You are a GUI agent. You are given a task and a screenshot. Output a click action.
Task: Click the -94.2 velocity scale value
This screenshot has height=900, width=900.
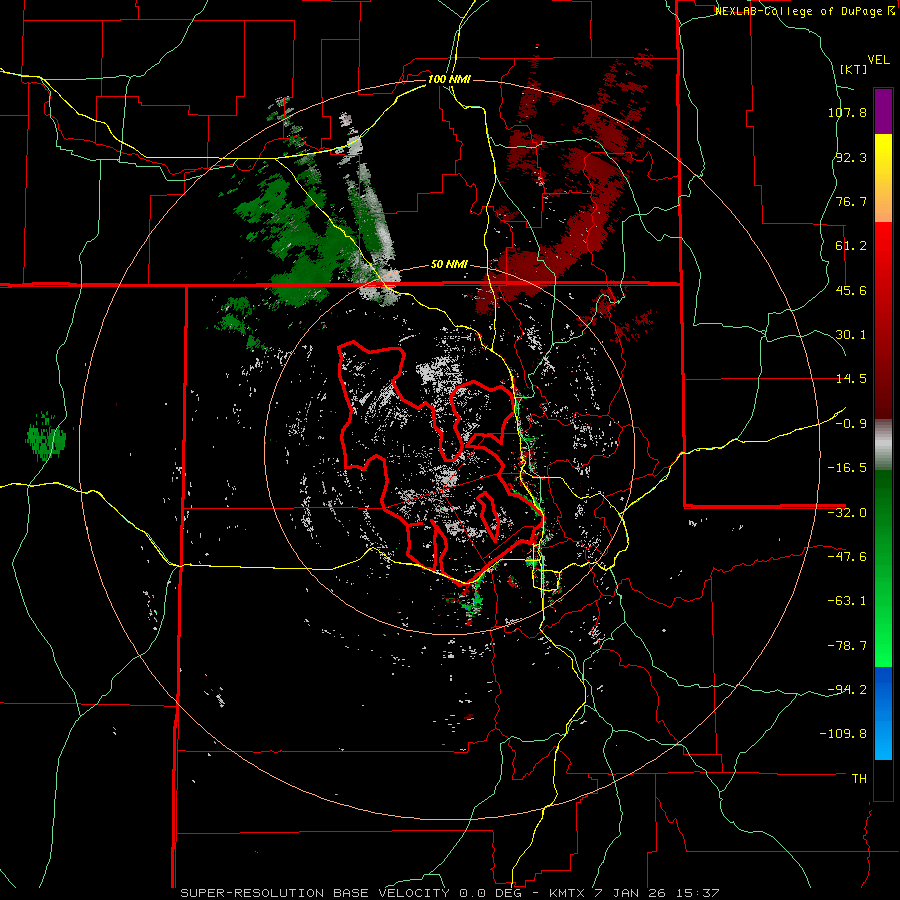[847, 690]
